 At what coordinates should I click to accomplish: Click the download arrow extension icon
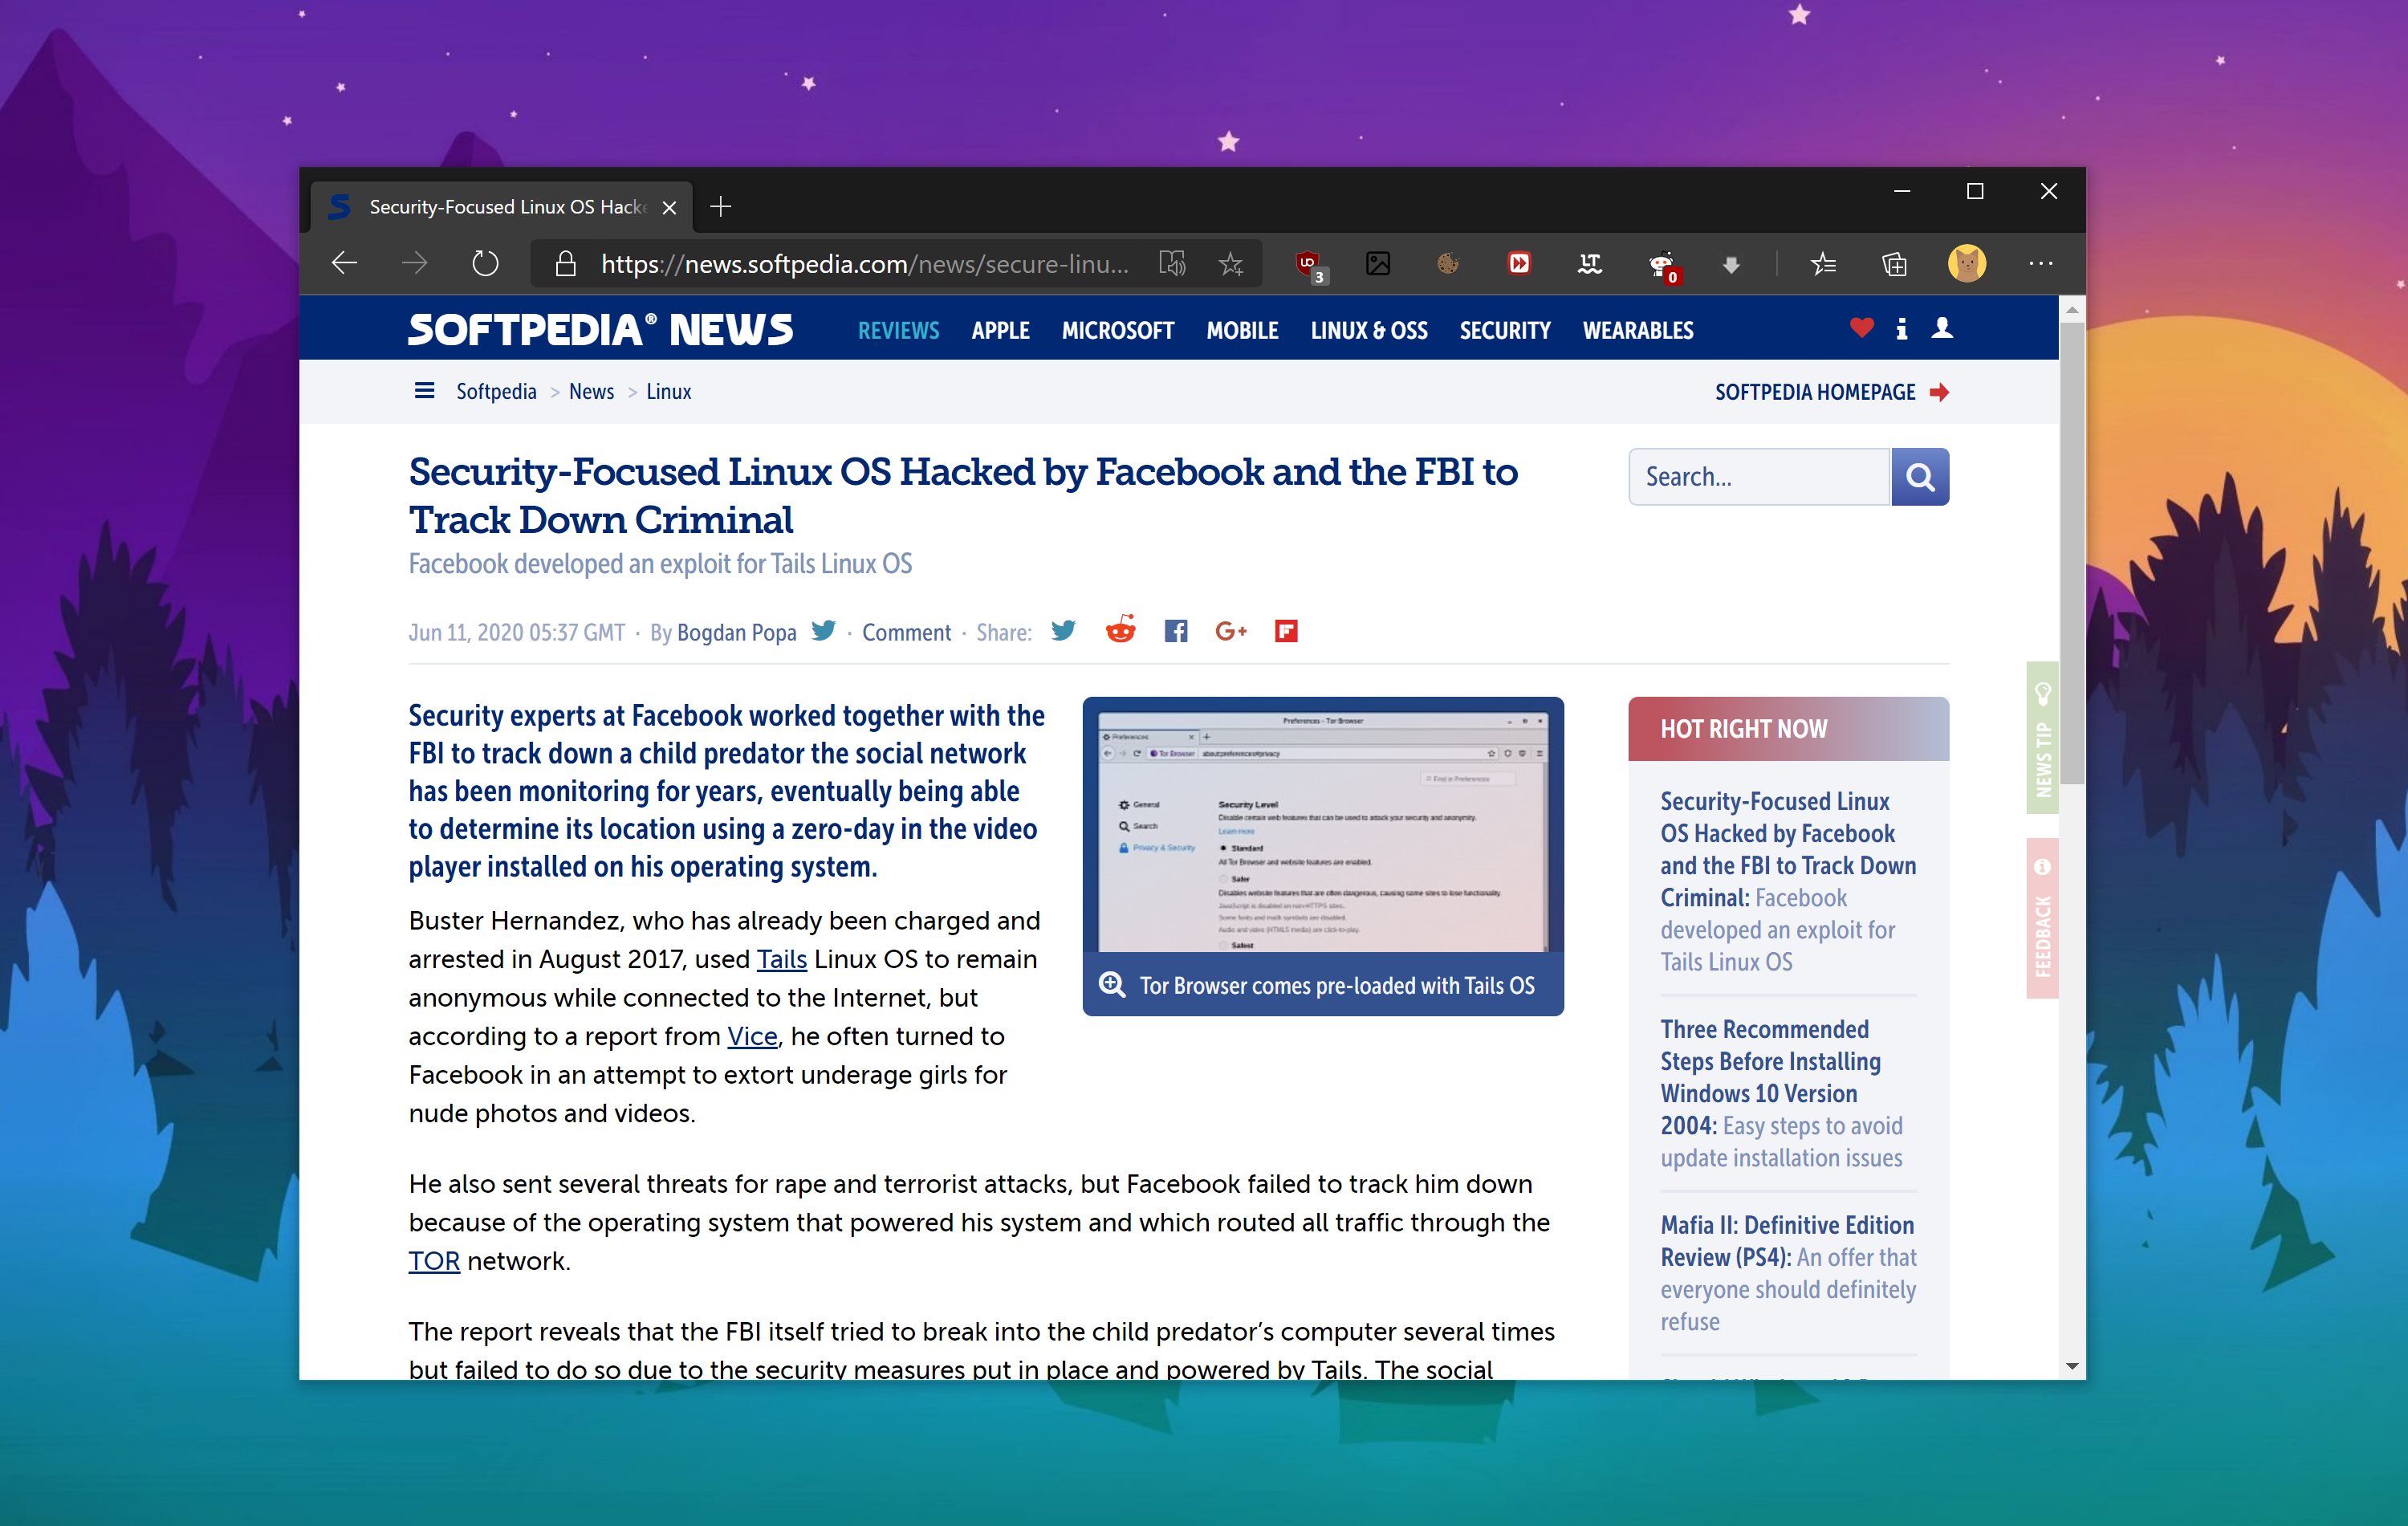pos(1731,265)
